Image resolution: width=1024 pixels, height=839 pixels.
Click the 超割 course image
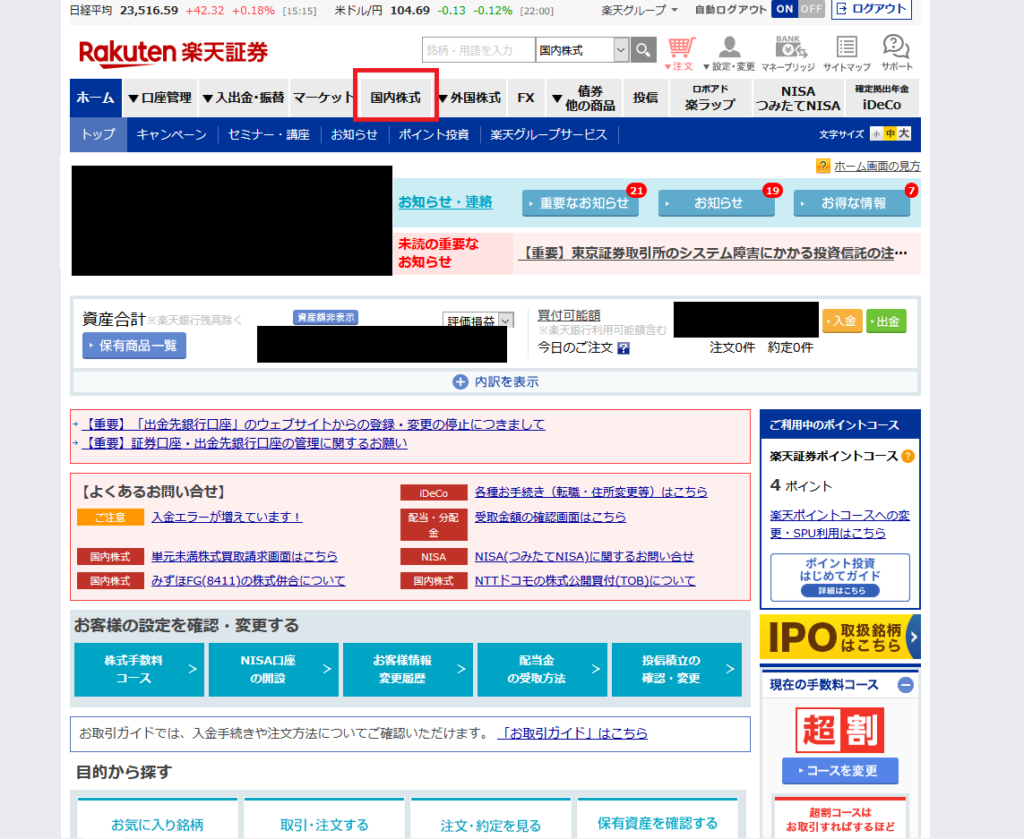(840, 730)
